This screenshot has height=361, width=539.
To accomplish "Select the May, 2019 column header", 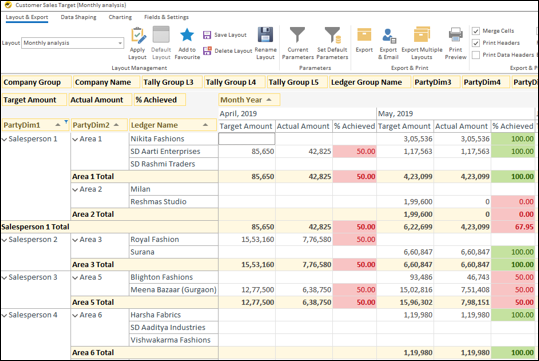I will coord(455,113).
